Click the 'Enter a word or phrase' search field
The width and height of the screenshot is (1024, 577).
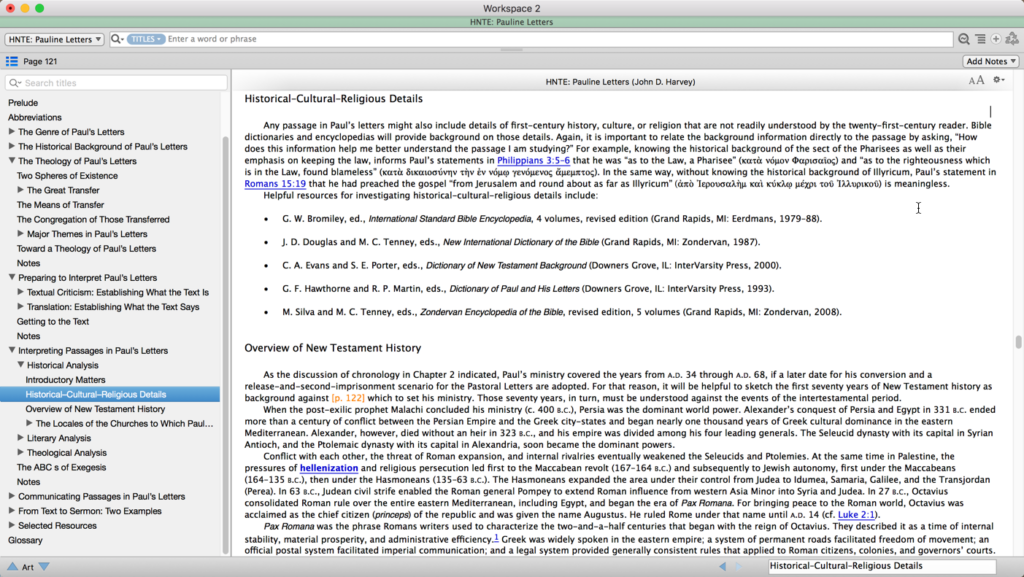pos(300,38)
